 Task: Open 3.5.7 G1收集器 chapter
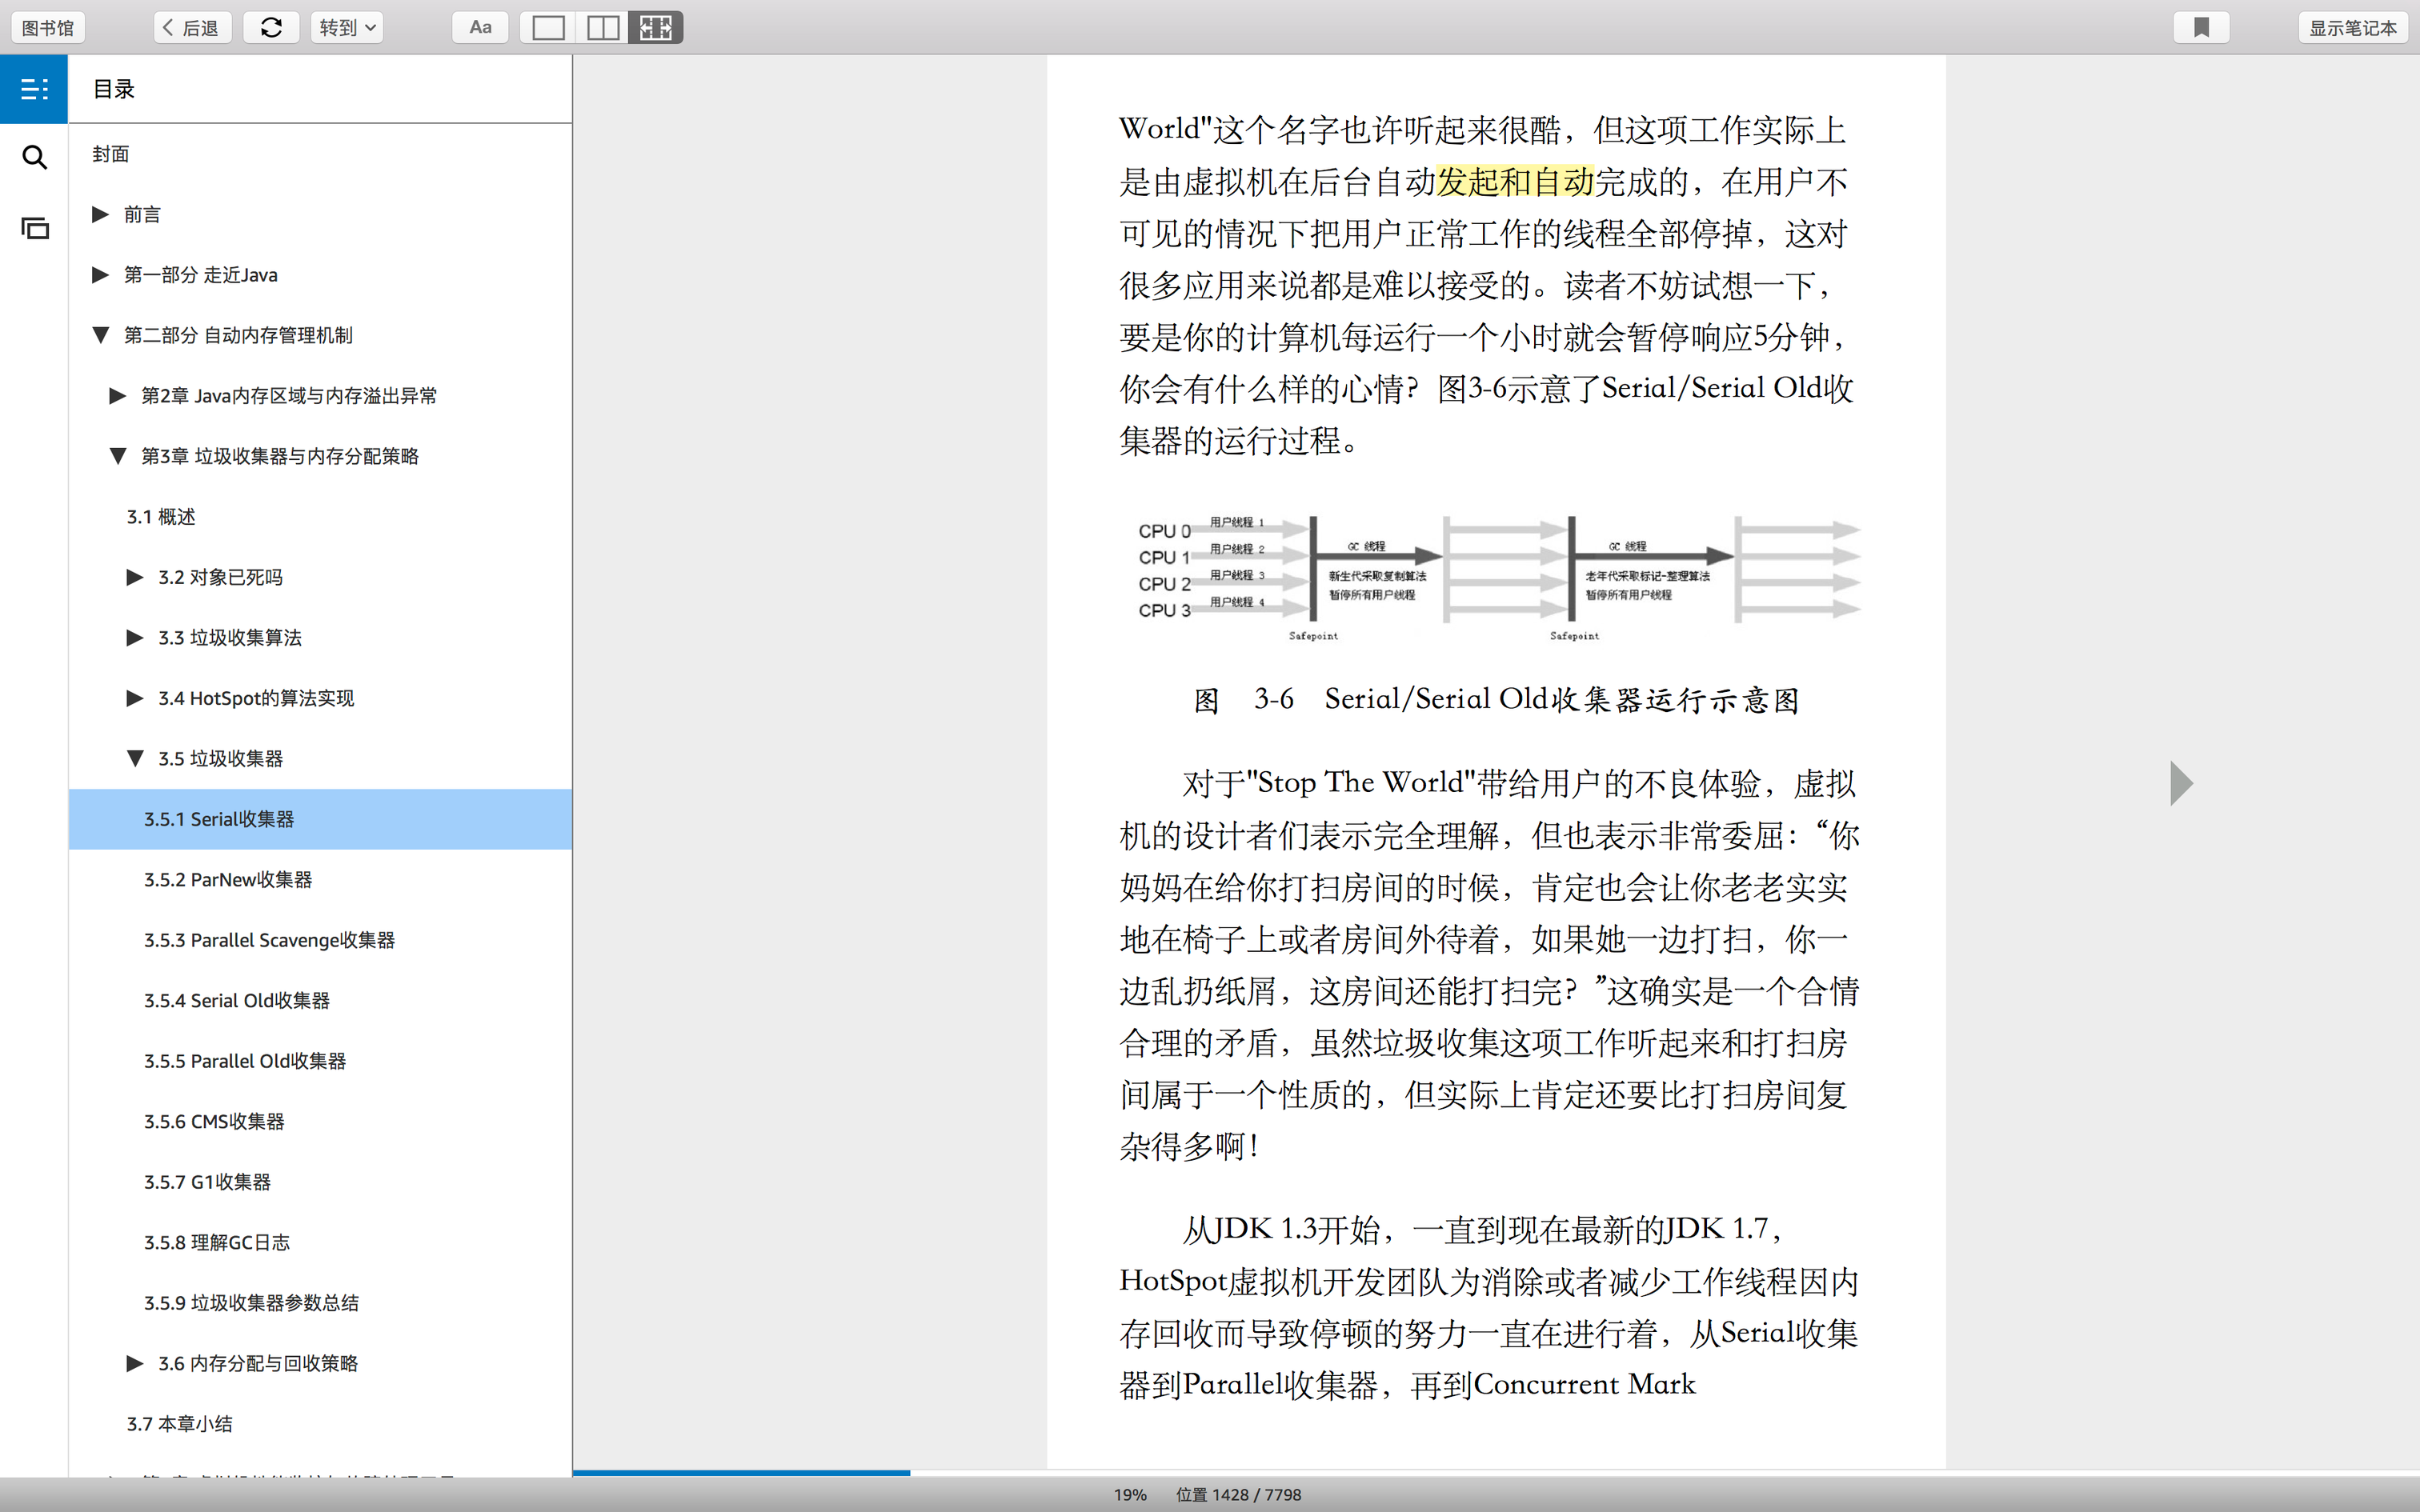point(207,1182)
